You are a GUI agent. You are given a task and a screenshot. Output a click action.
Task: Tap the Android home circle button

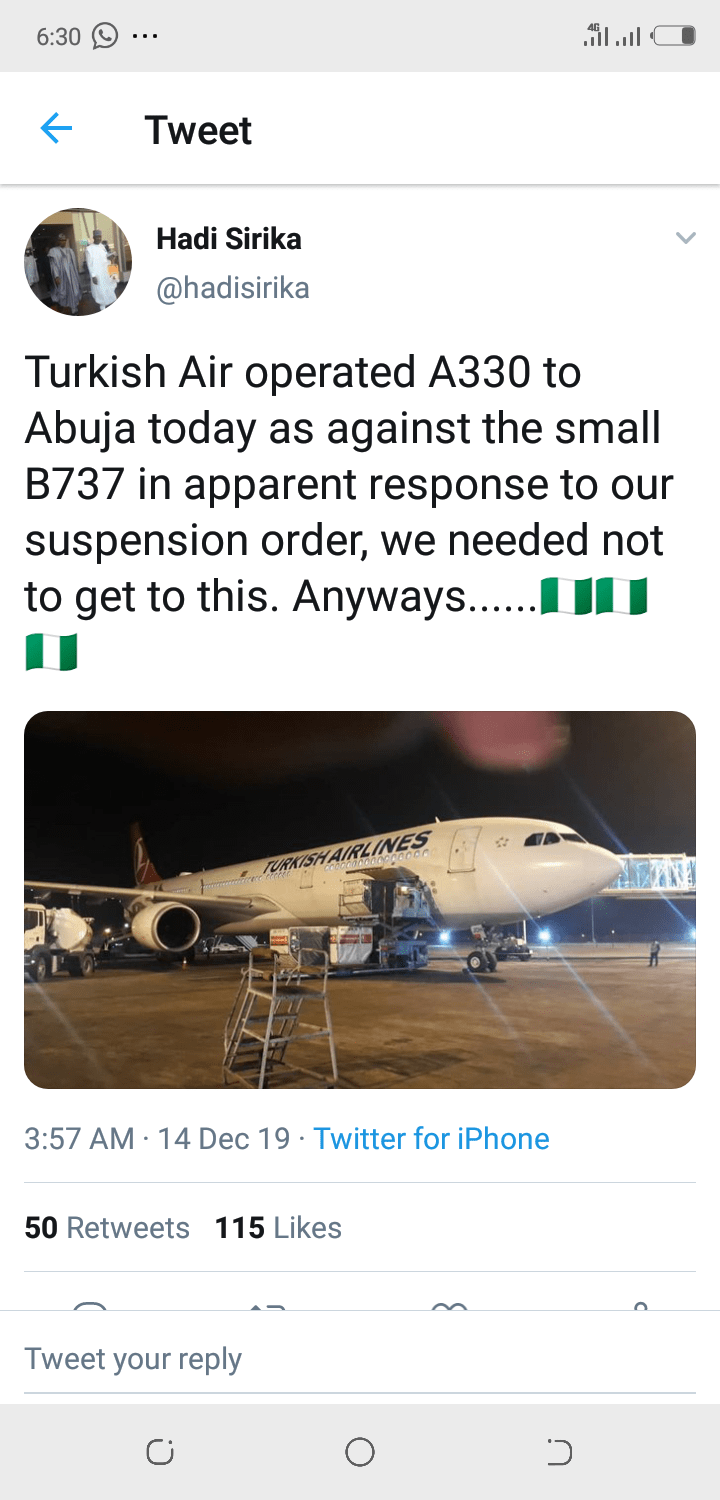(360, 1452)
